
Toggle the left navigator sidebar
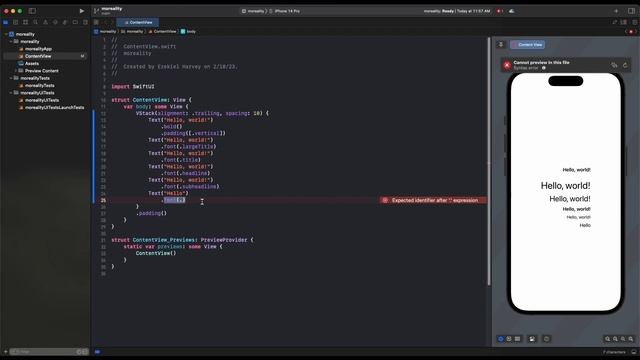32,11
